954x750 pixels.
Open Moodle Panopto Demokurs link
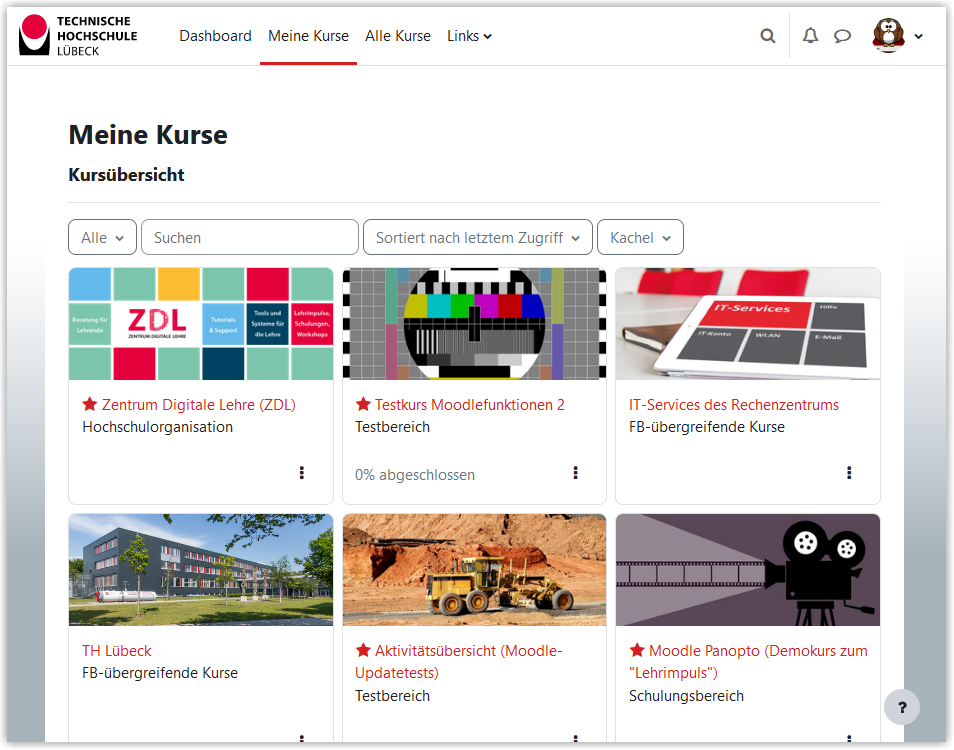coord(748,662)
